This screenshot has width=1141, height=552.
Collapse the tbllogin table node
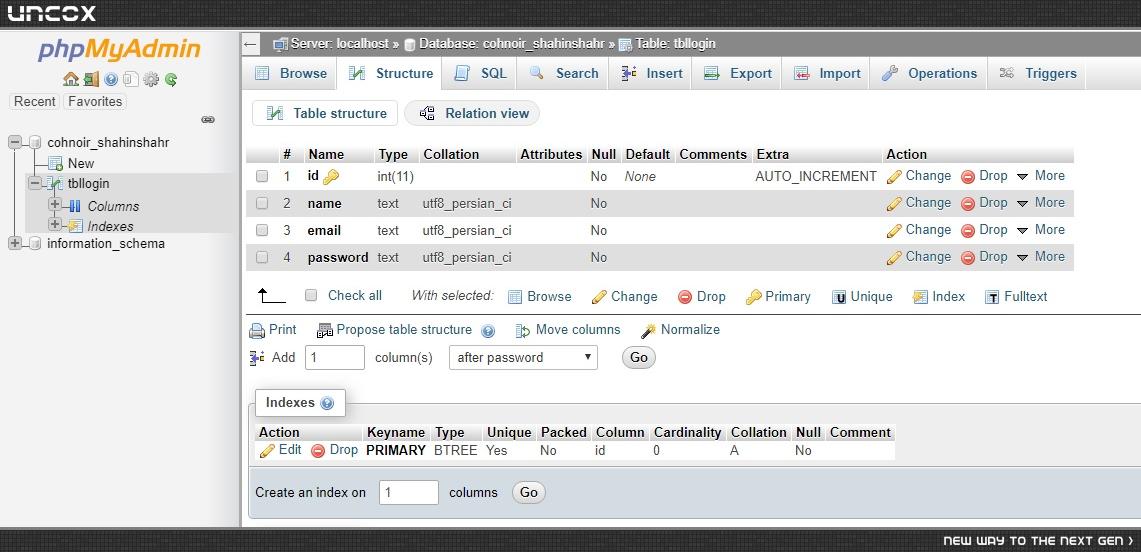[x=35, y=183]
